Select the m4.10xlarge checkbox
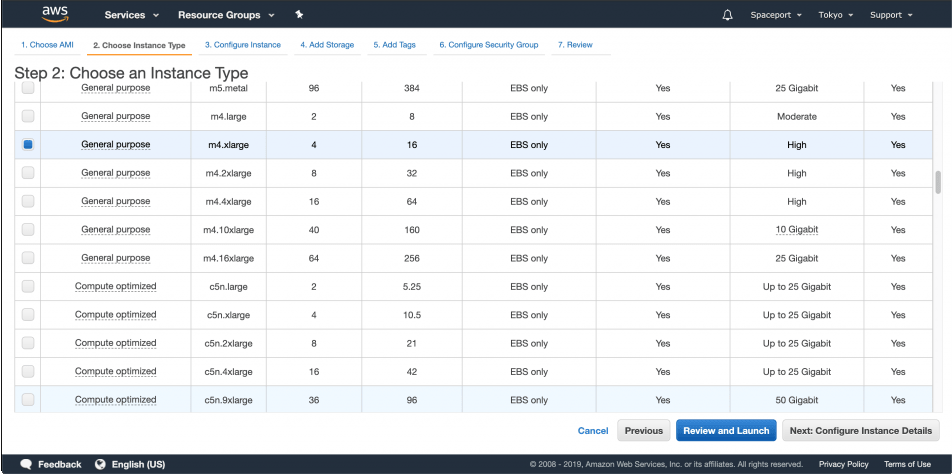 click(28, 229)
